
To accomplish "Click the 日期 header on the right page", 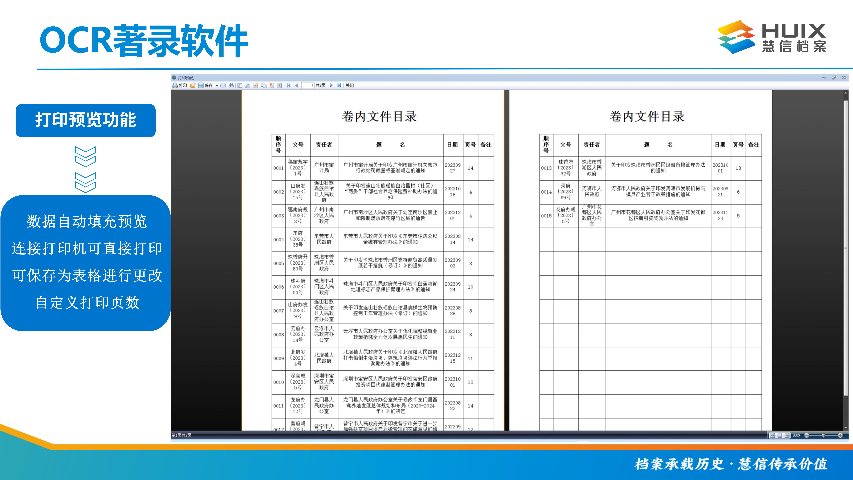I will coord(720,145).
